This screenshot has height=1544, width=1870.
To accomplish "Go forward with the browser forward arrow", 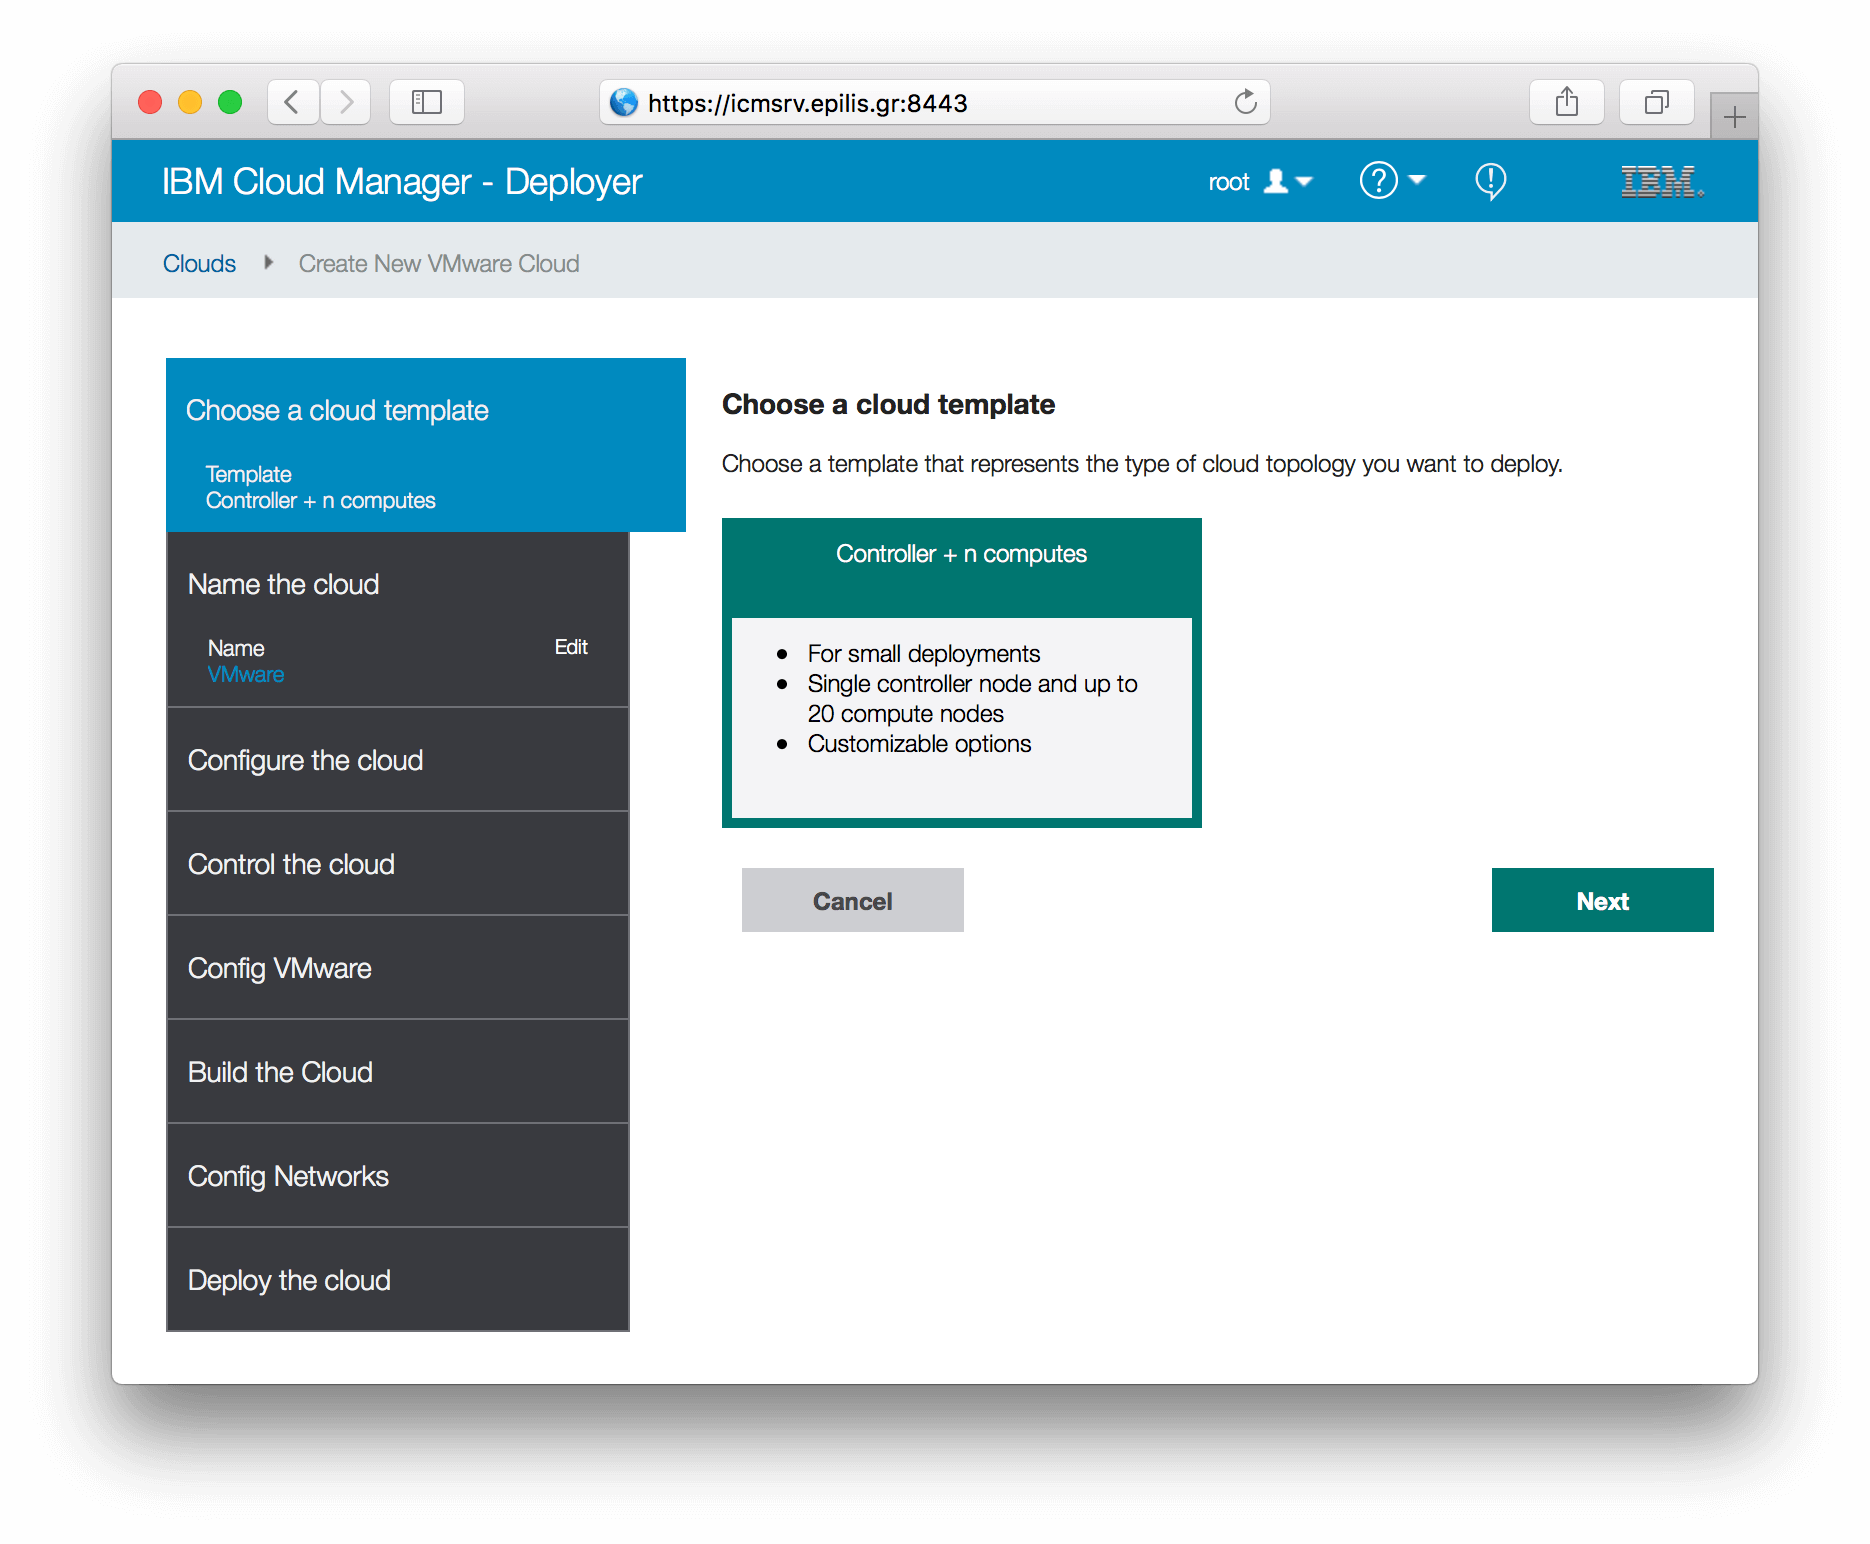I will [346, 102].
